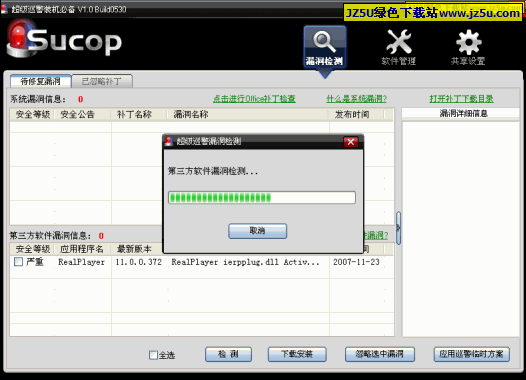Open the 共享设置 sharing settings section
526x380 pixels.
pos(468,47)
